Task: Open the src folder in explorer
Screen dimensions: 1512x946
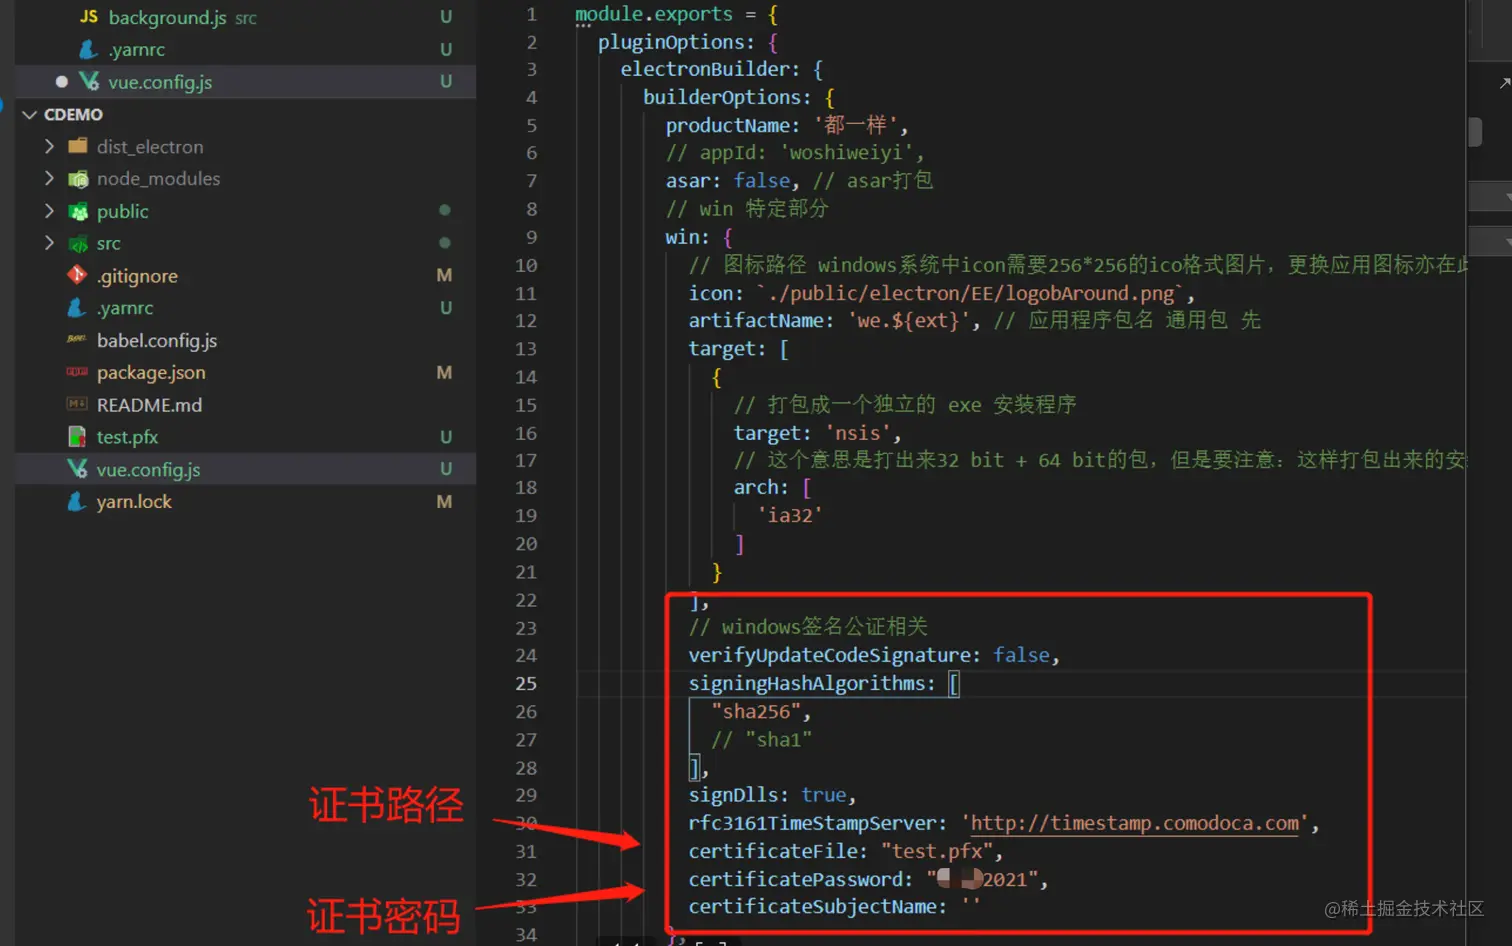Action: coord(109,243)
